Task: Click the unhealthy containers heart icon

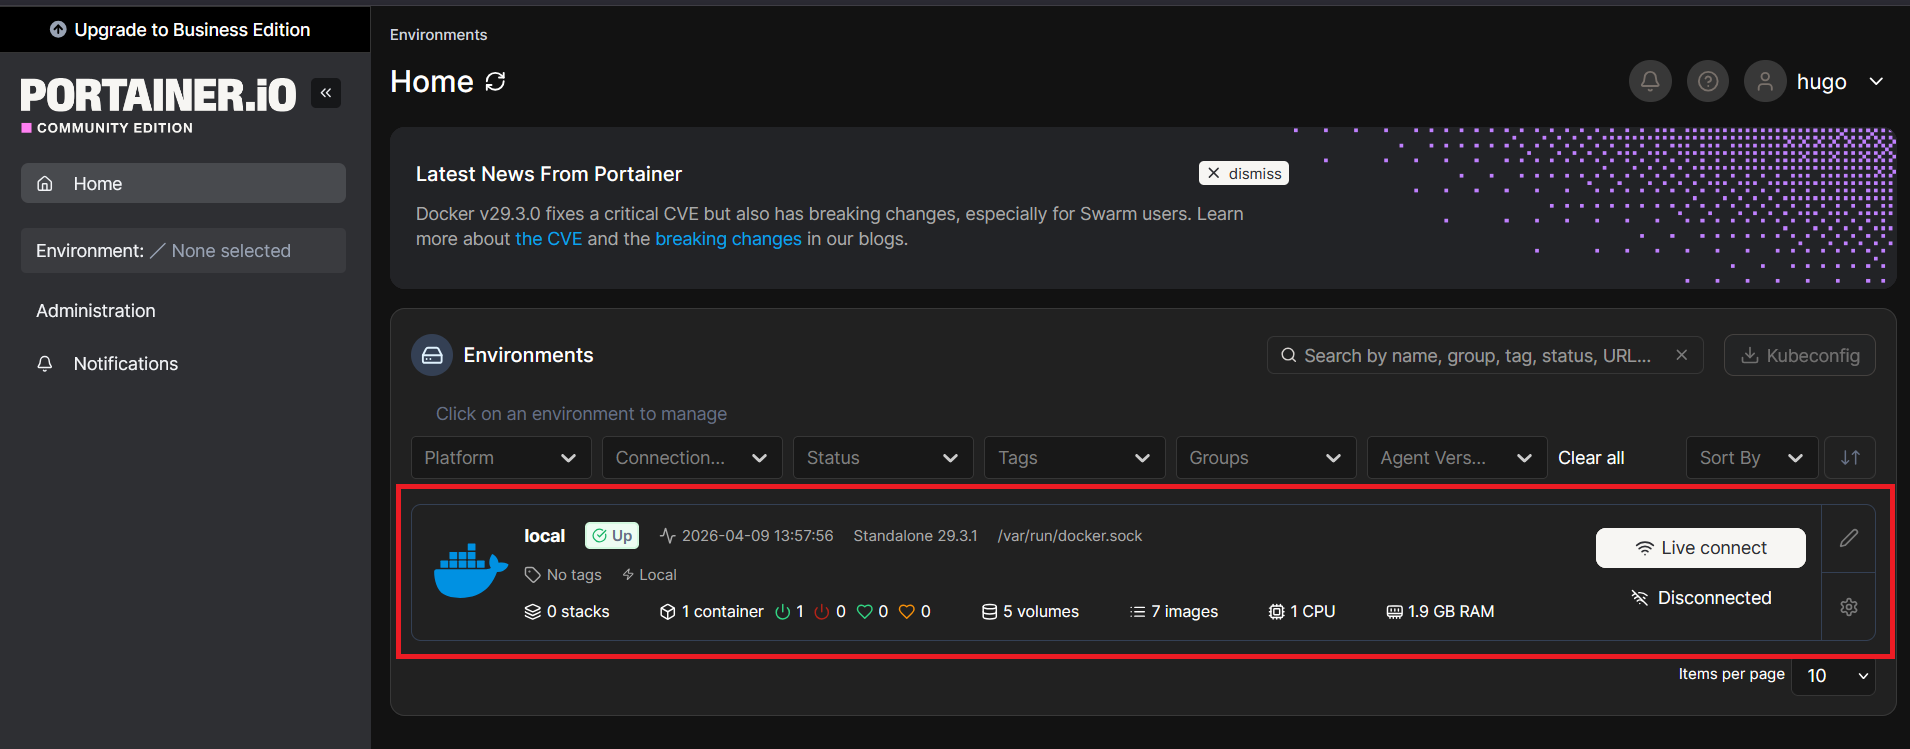Action: (907, 612)
